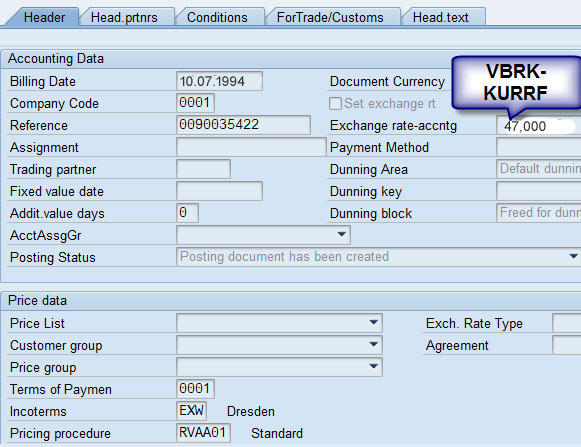Click the Dunning block field
581x447 pixels.
[x=538, y=213]
